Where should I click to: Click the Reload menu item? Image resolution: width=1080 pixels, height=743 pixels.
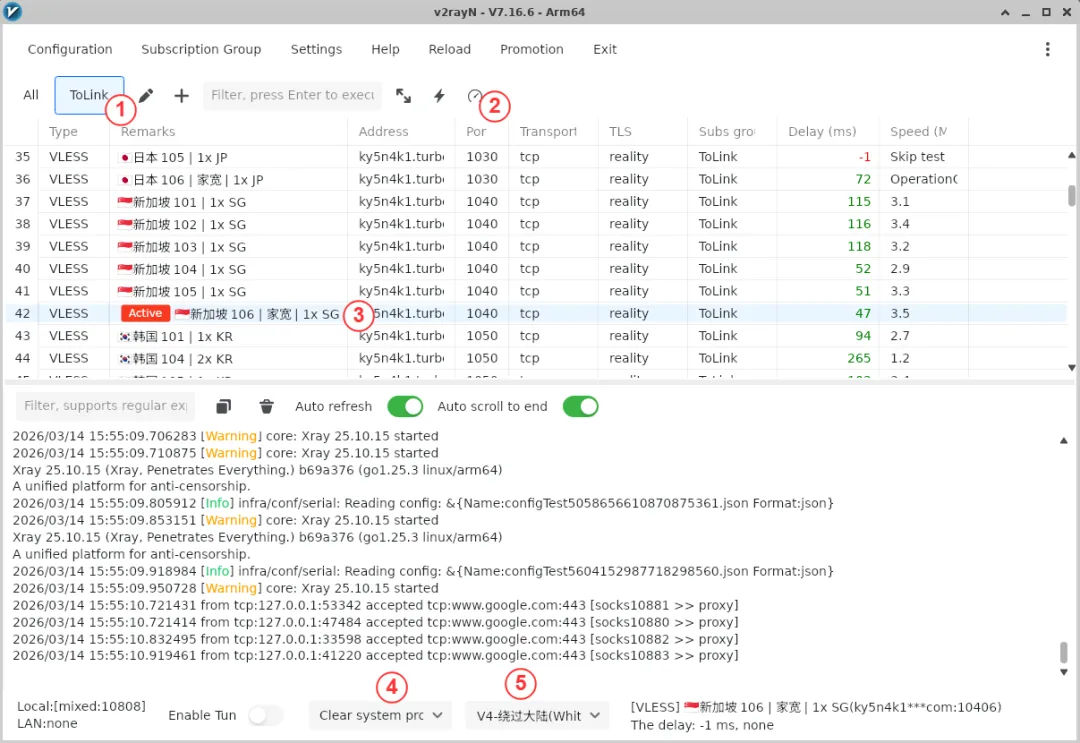coord(450,49)
